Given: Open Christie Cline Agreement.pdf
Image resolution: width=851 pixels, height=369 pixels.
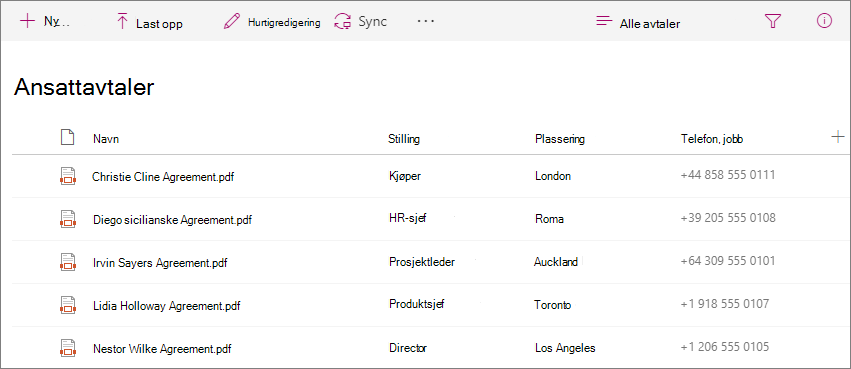Looking at the screenshot, I should tap(163, 176).
